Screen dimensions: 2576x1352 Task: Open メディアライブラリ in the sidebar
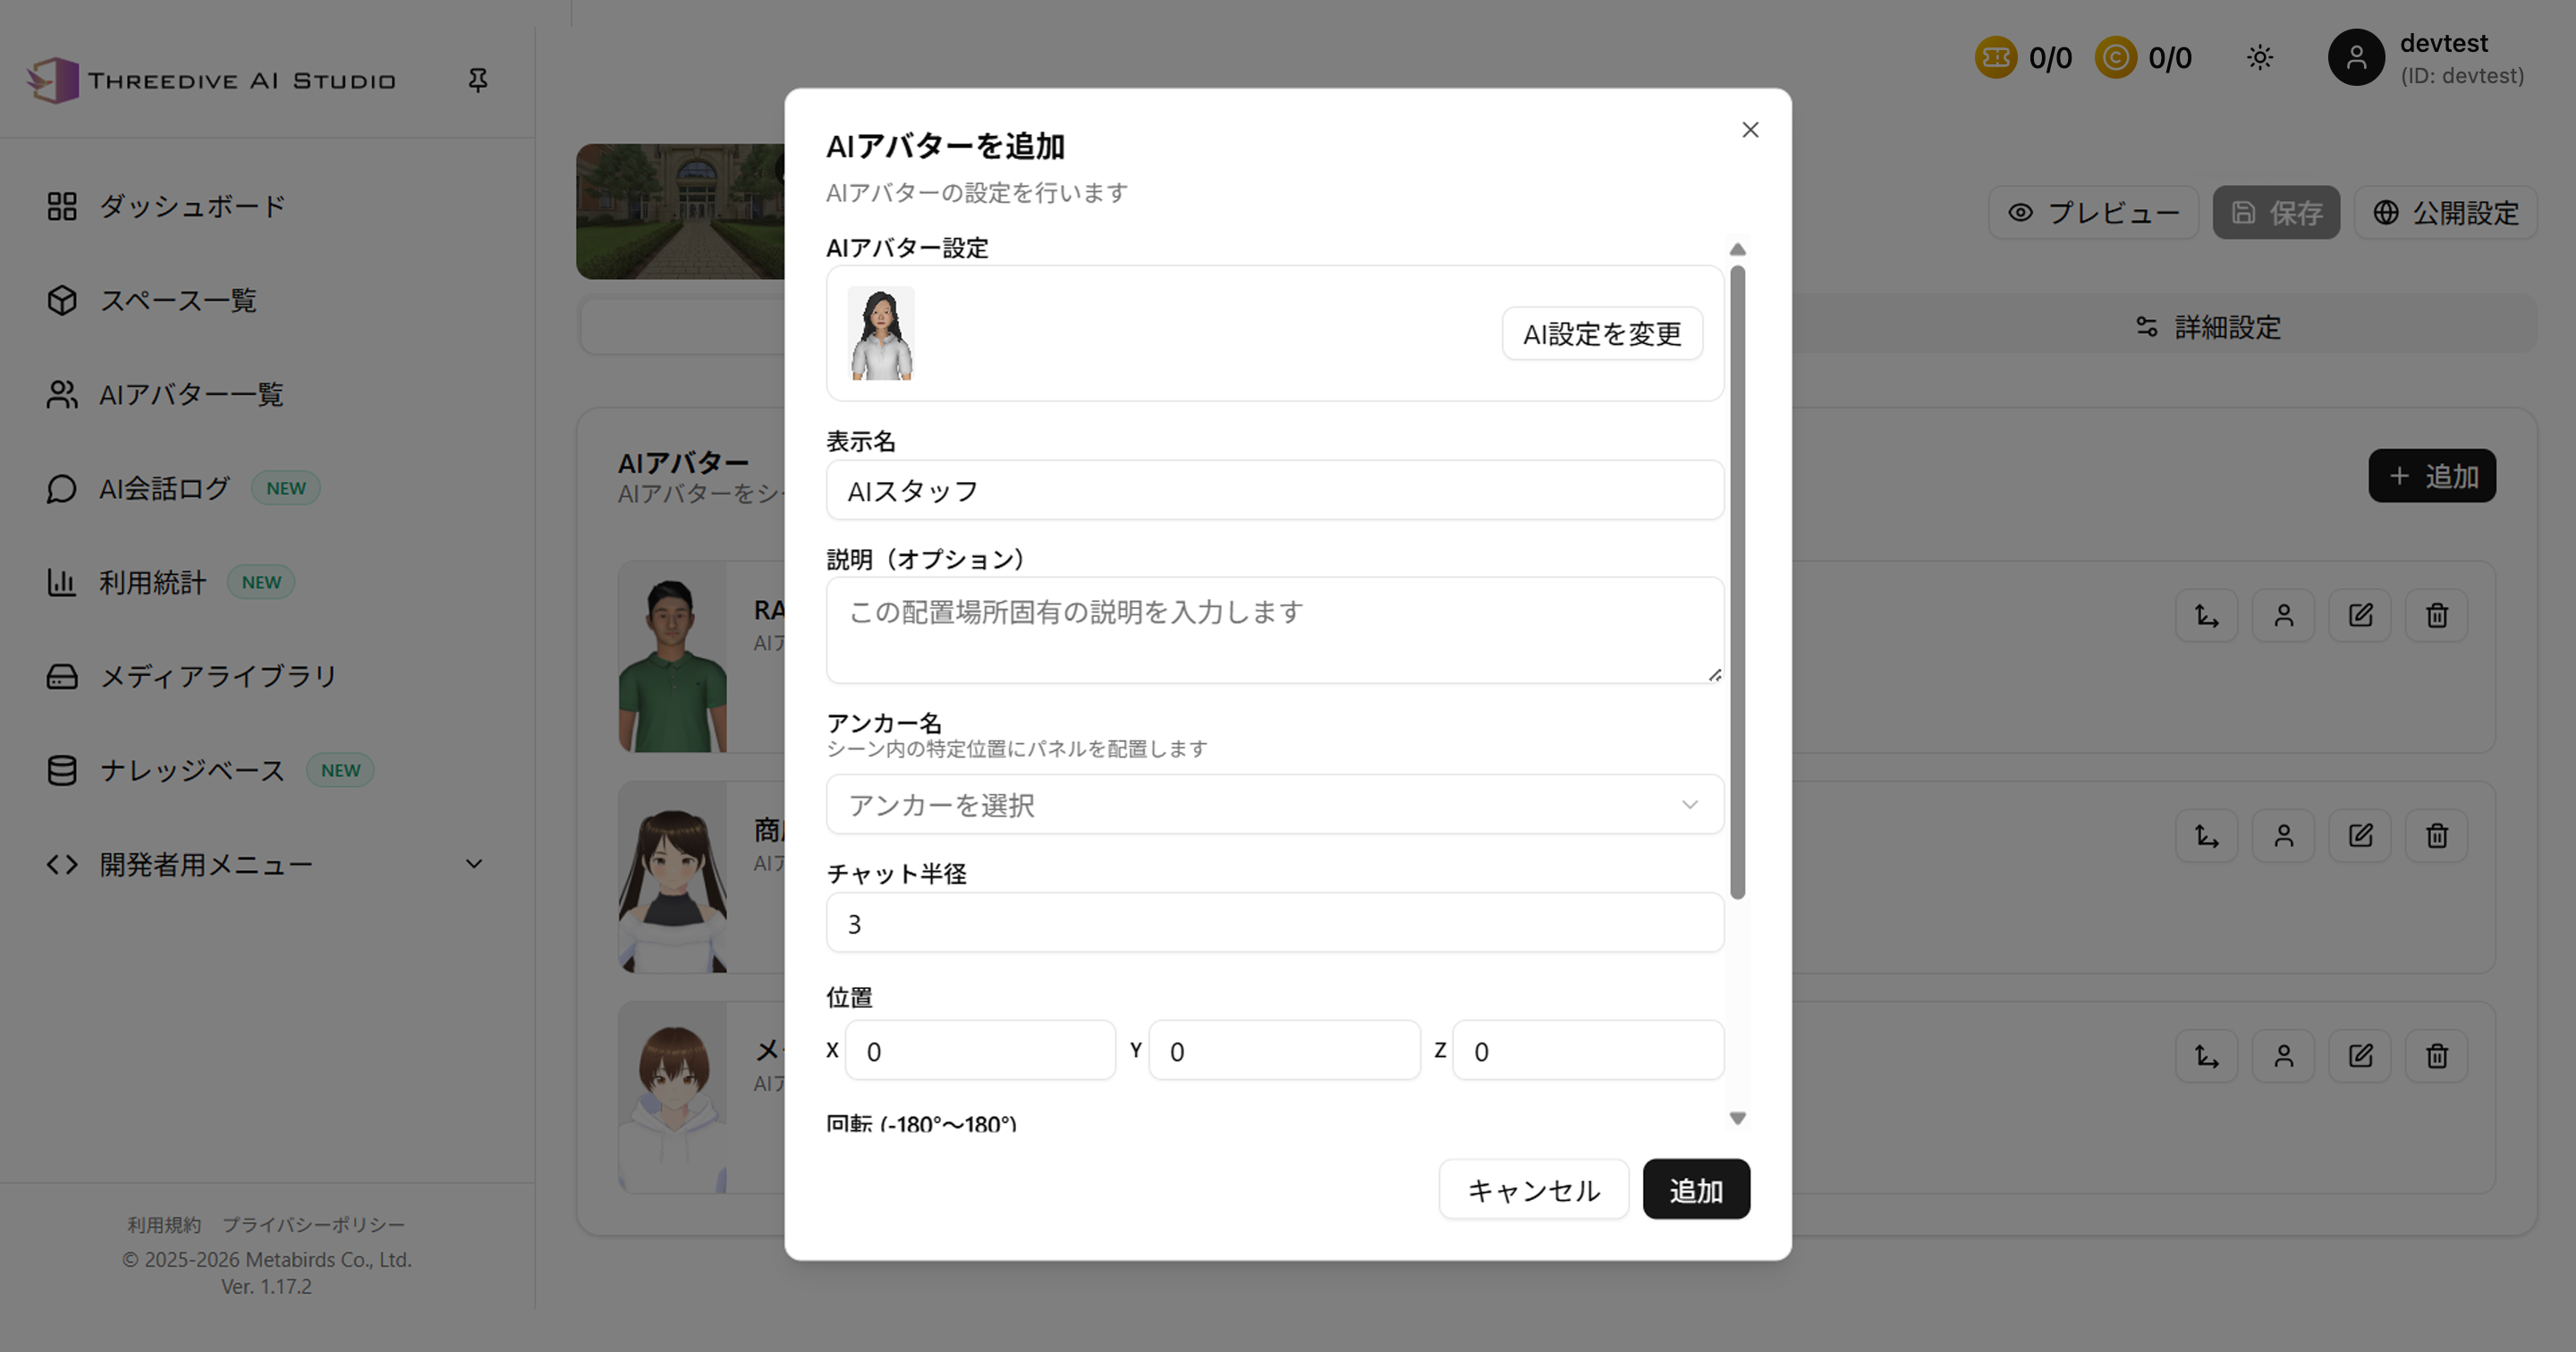pyautogui.click(x=192, y=677)
